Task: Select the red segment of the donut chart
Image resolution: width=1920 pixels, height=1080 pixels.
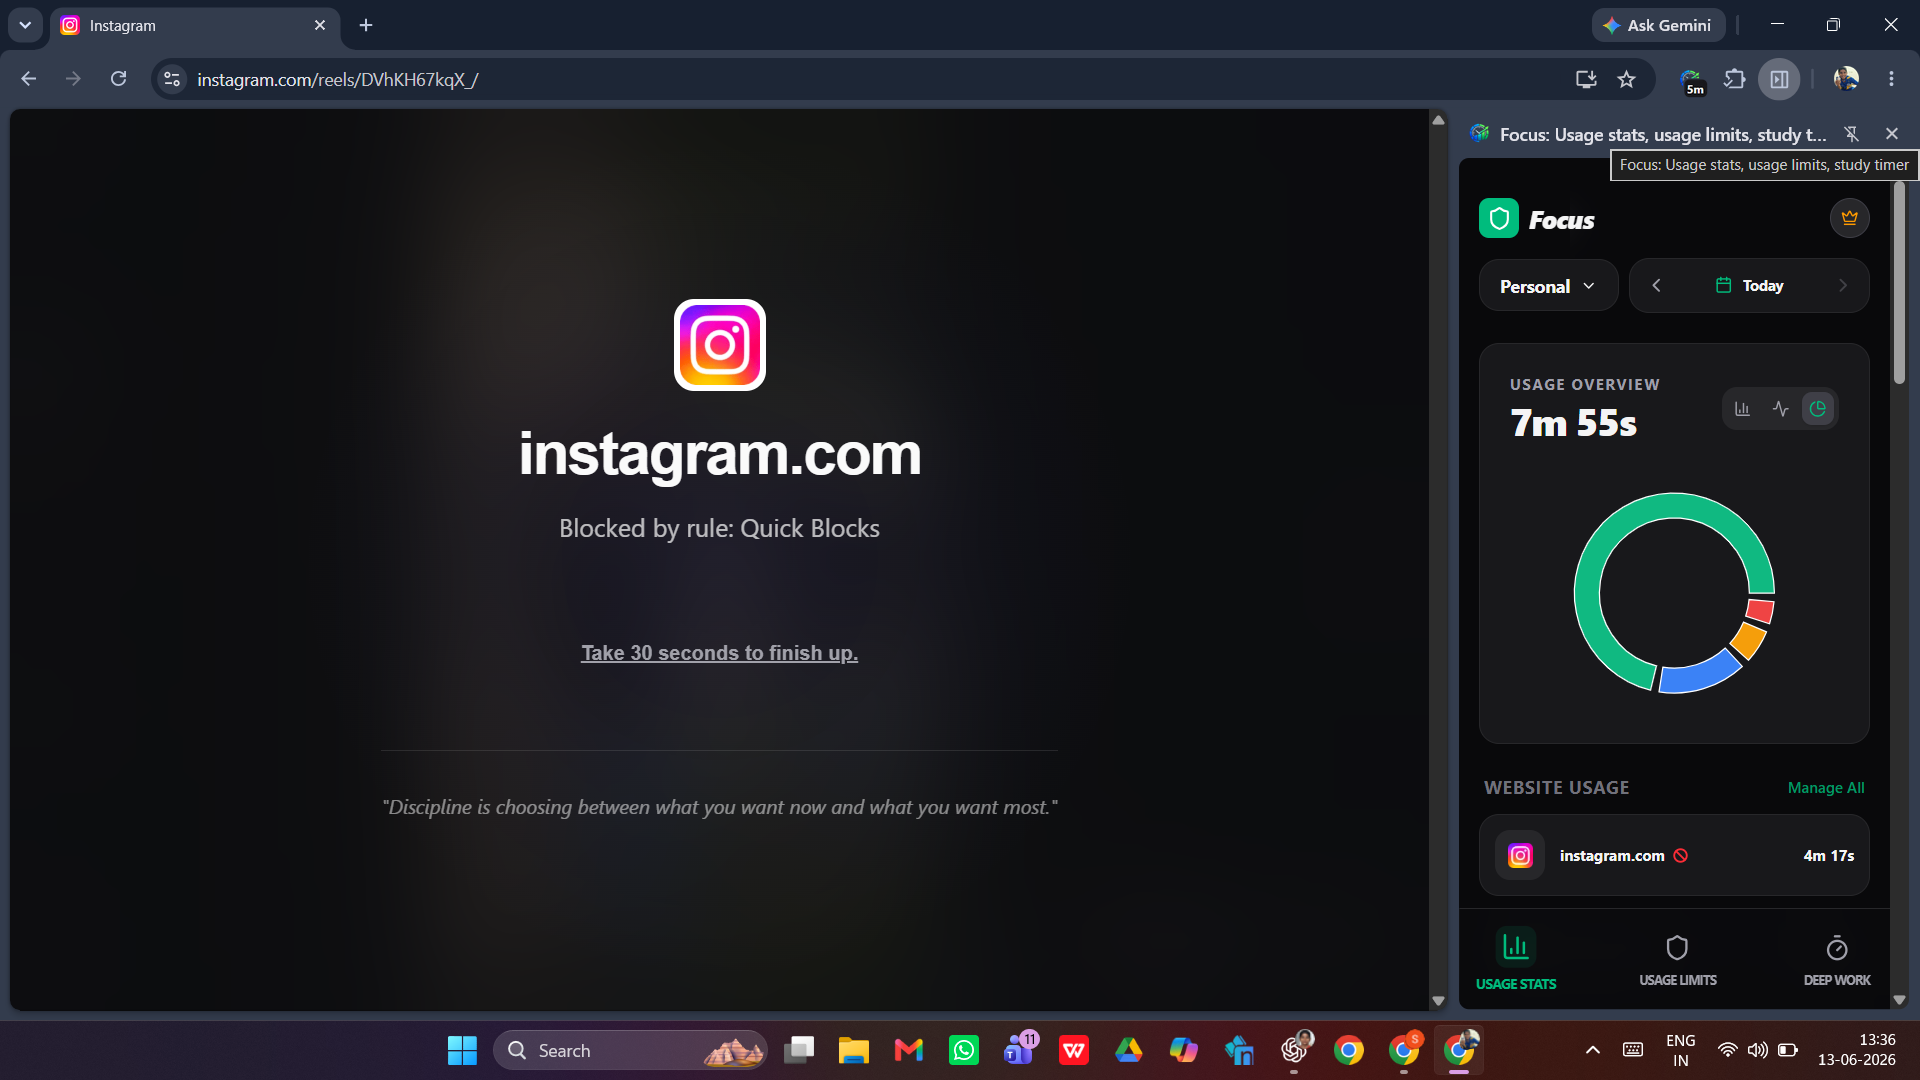Action: [x=1760, y=610]
